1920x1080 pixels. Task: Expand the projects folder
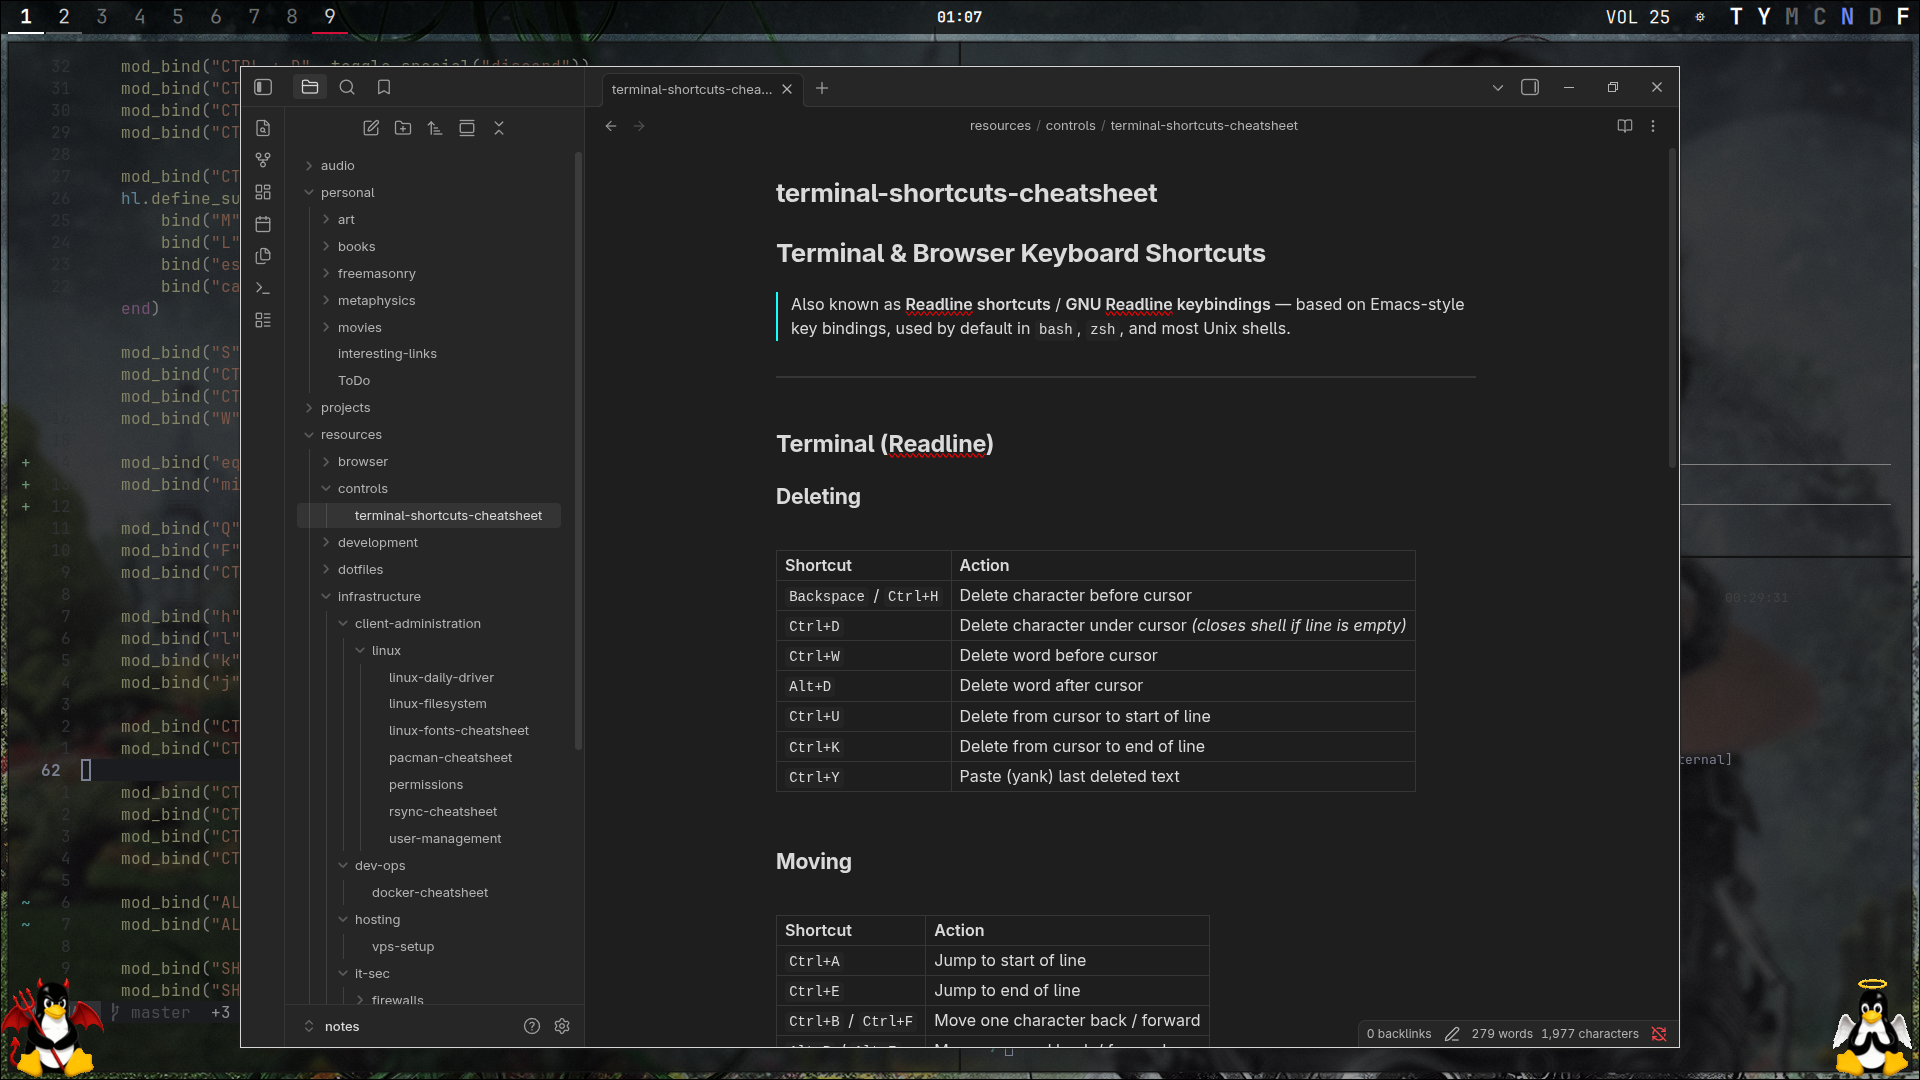tap(345, 408)
